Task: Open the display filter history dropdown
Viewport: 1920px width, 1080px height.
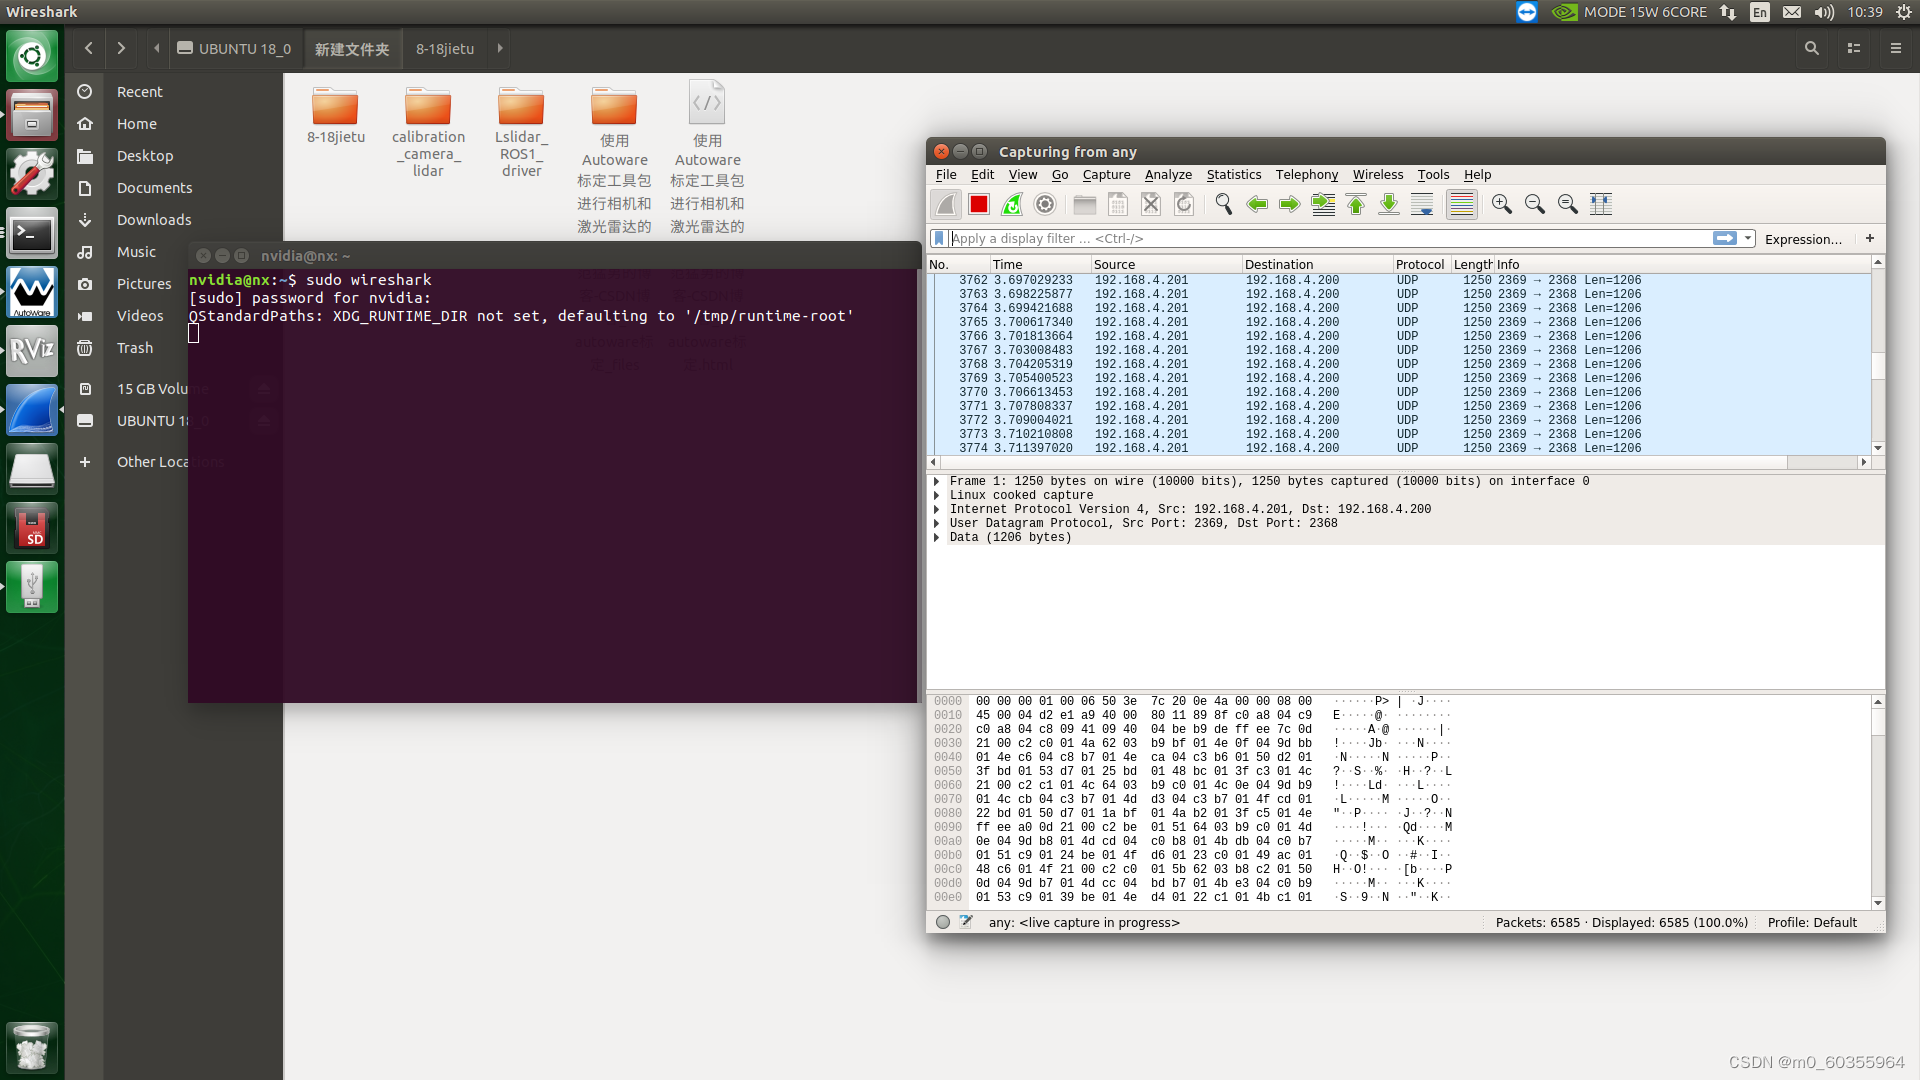Action: (1748, 239)
